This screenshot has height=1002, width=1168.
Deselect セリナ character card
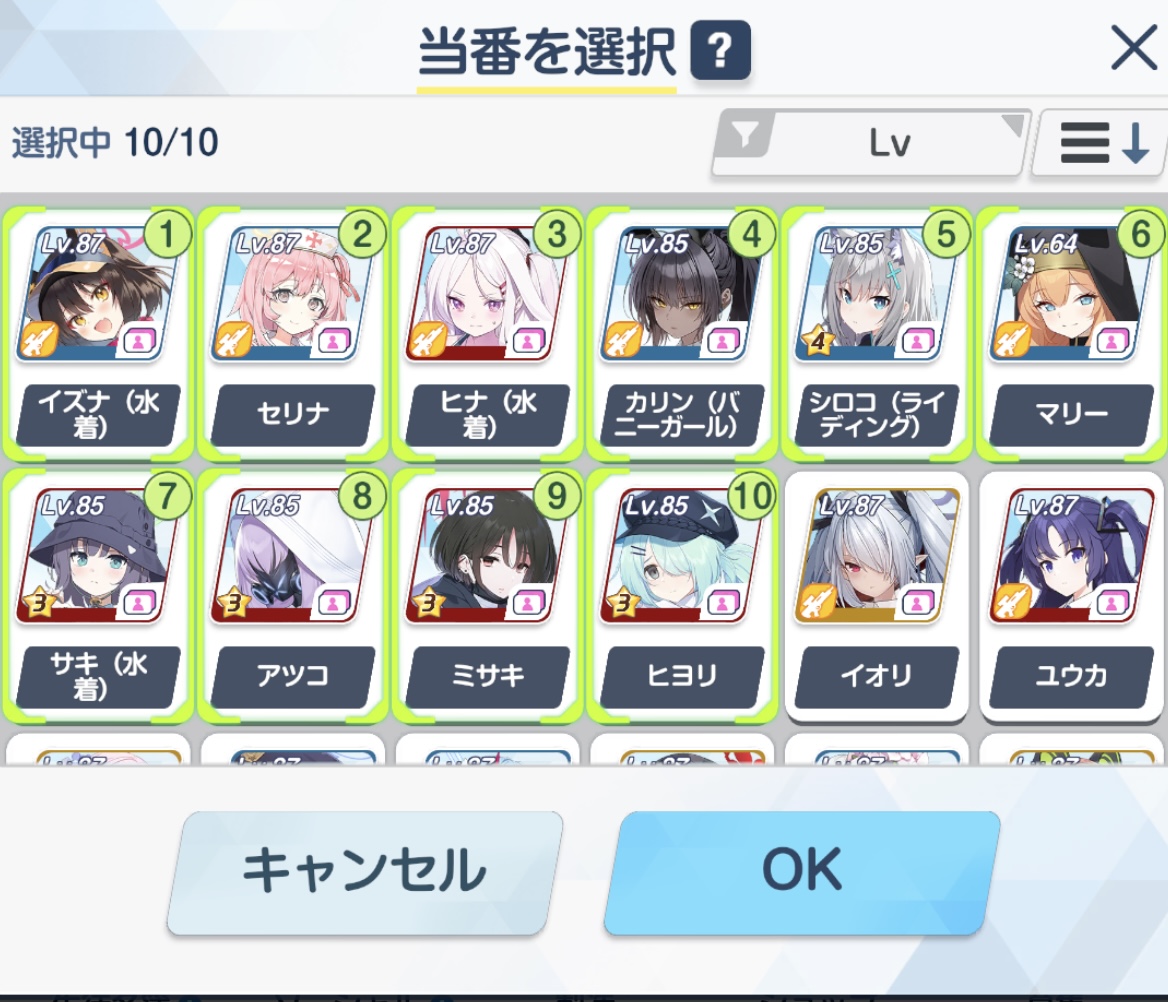[293, 333]
